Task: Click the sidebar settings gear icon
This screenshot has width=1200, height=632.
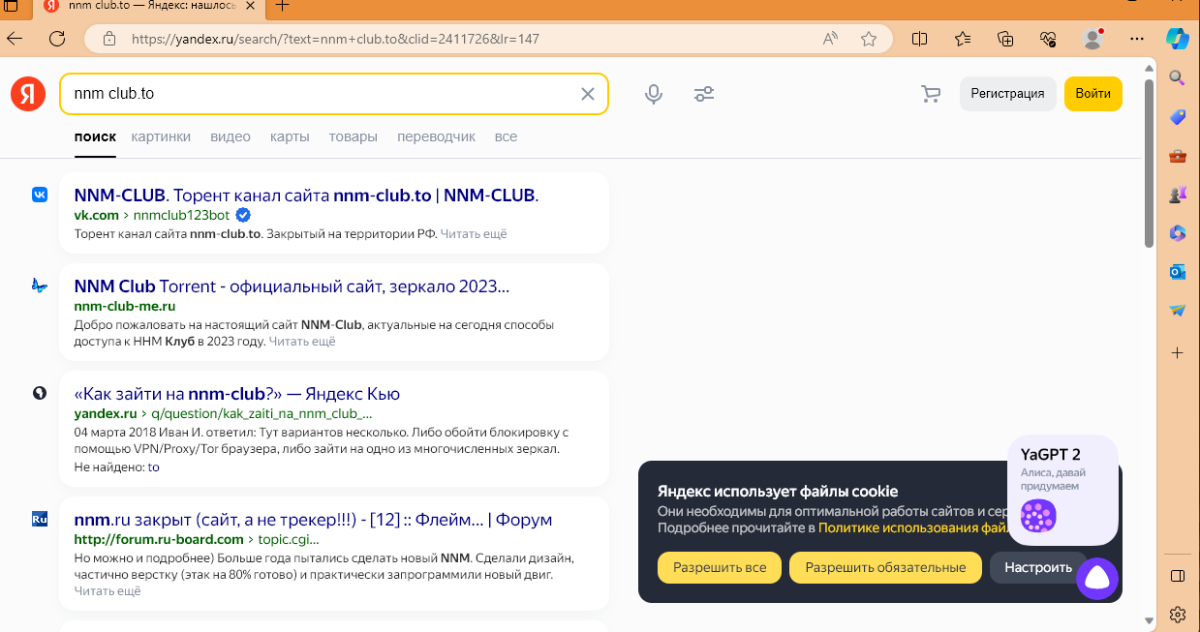Action: [x=1177, y=614]
